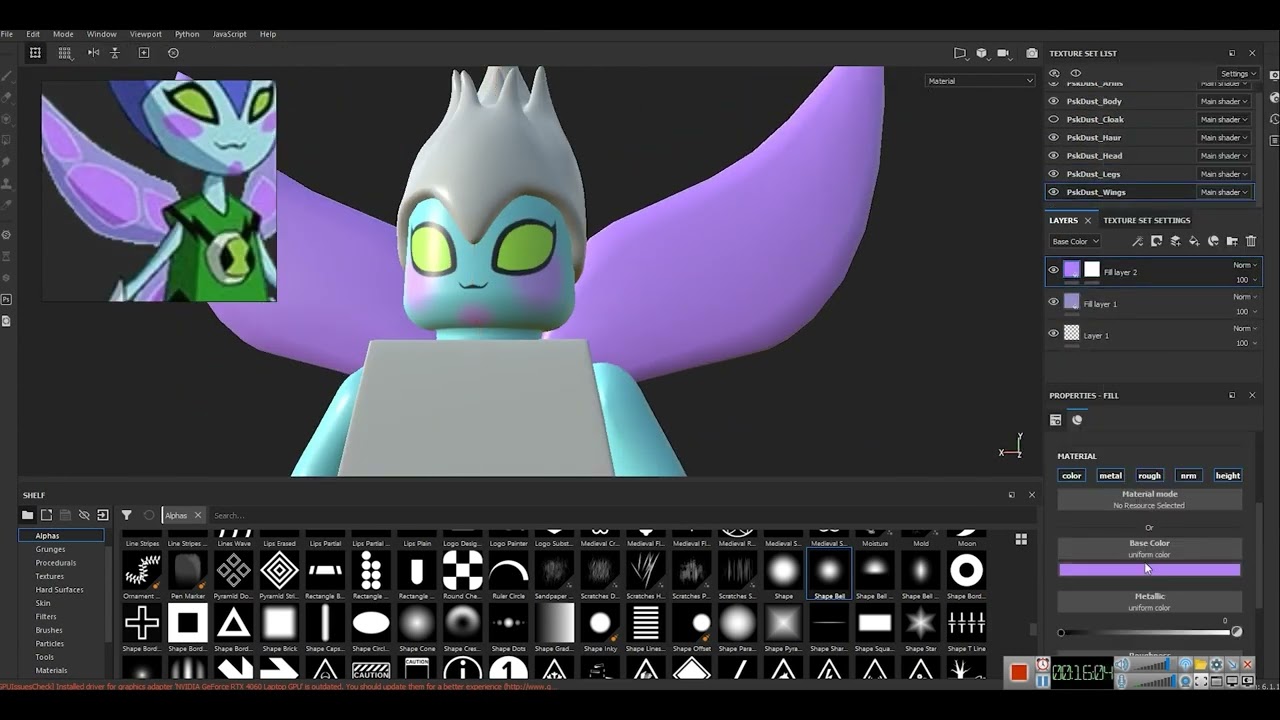Viewport: 1280px width, 720px height.
Task: Toggle the metal channel button
Action: [x=1111, y=476]
